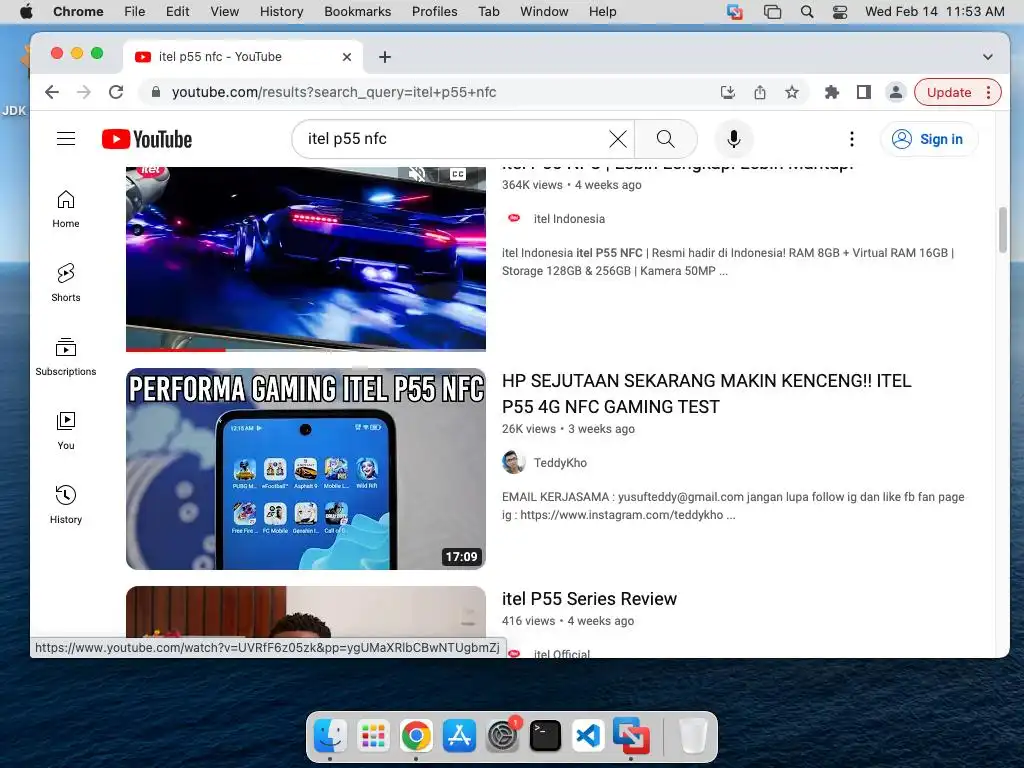
Task: Open the You section in the sidebar
Action: click(x=66, y=431)
